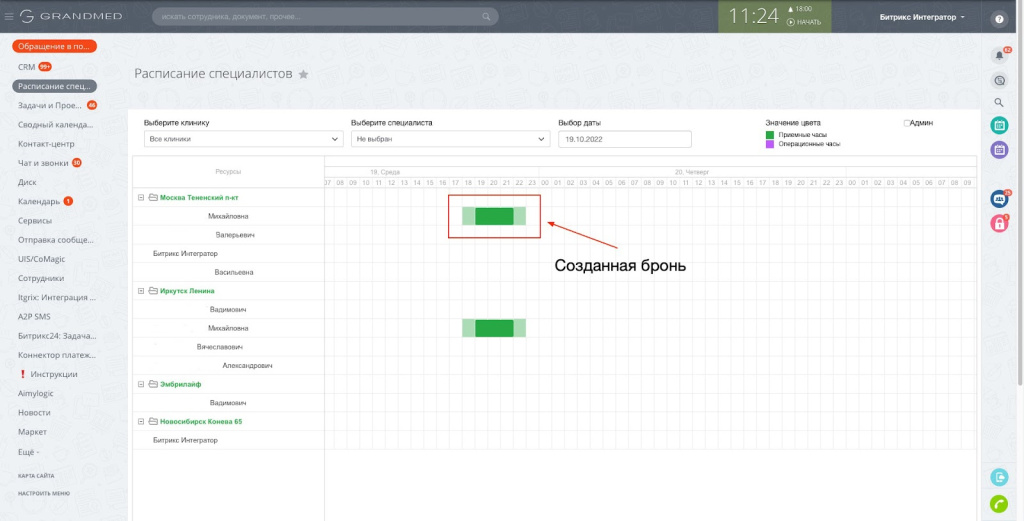Click the help question mark icon
This screenshot has width=1024, height=521.
click(998, 18)
